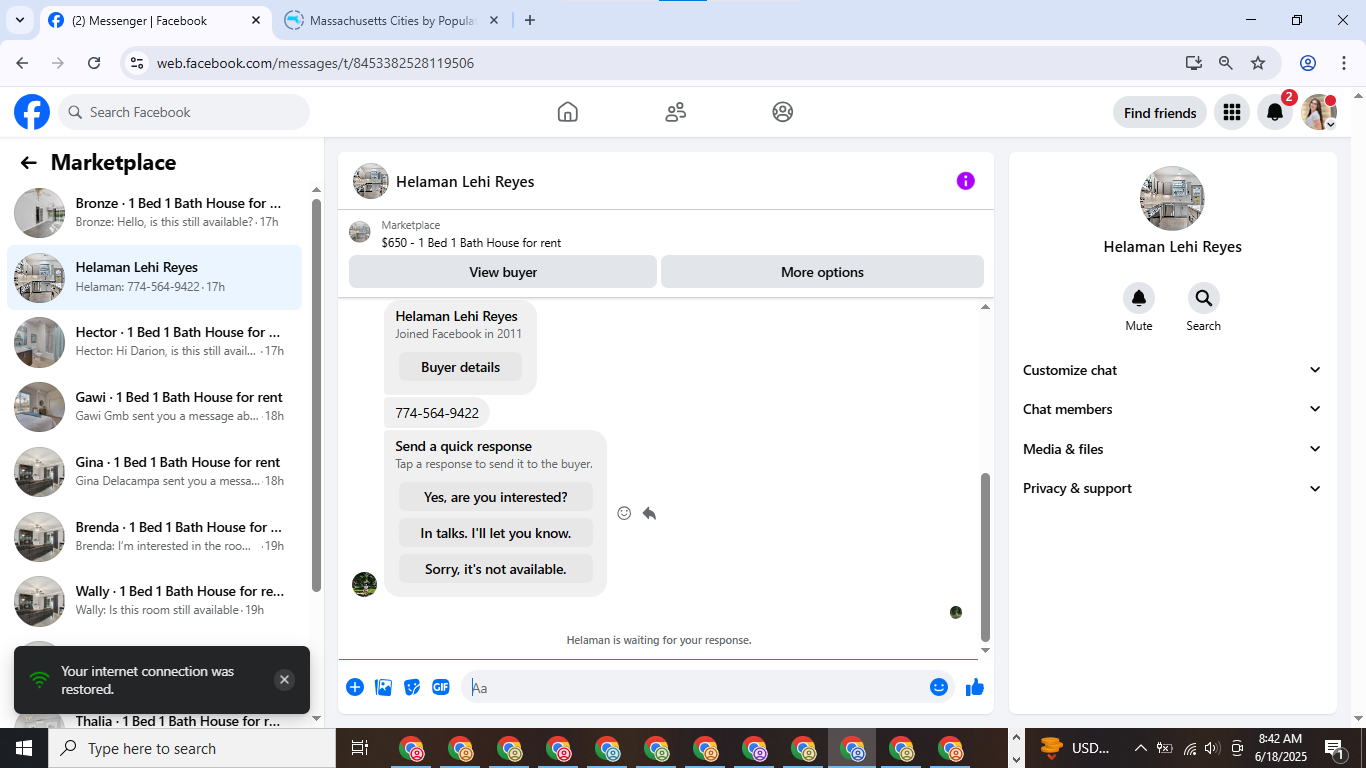This screenshot has height=768, width=1366.
Task: React to the quick response message
Action: pyautogui.click(x=624, y=513)
